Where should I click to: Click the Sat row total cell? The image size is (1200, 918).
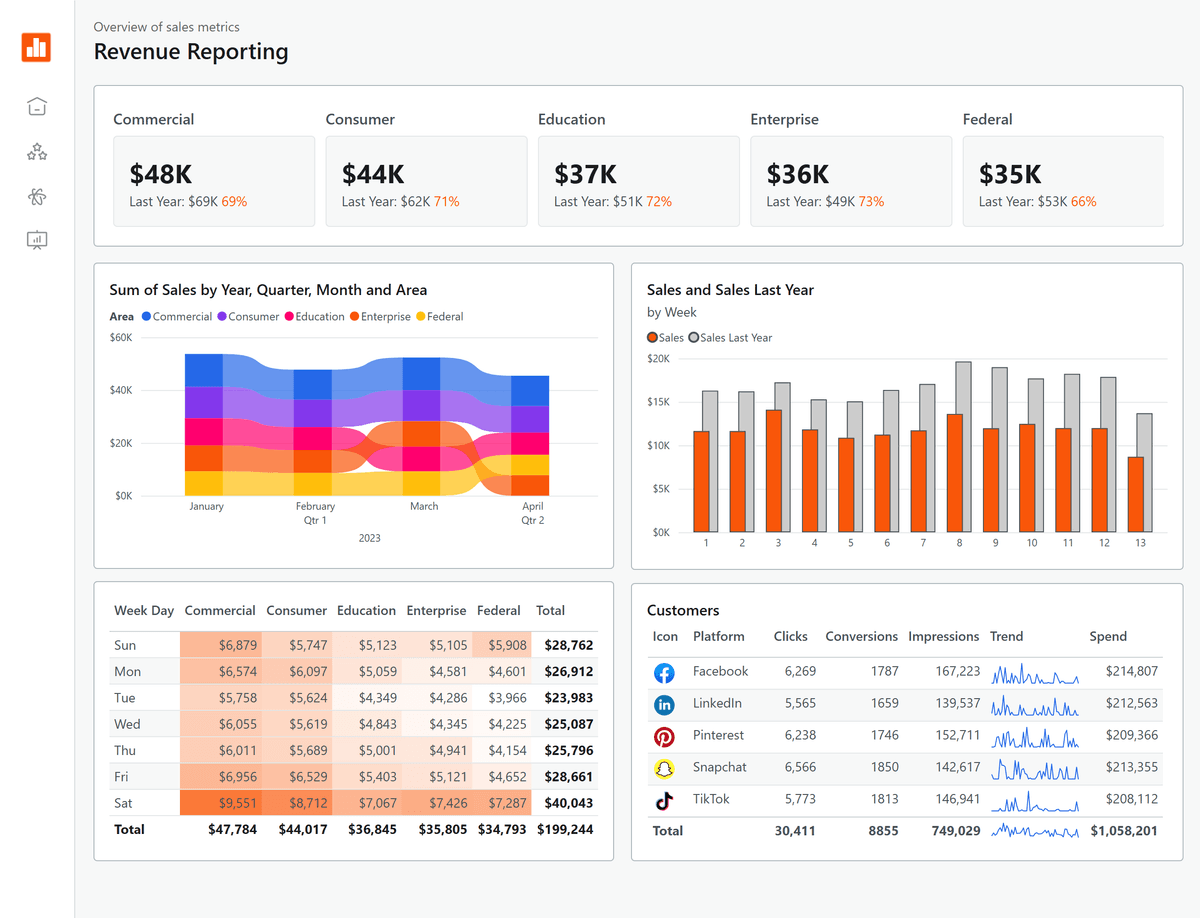coord(568,802)
